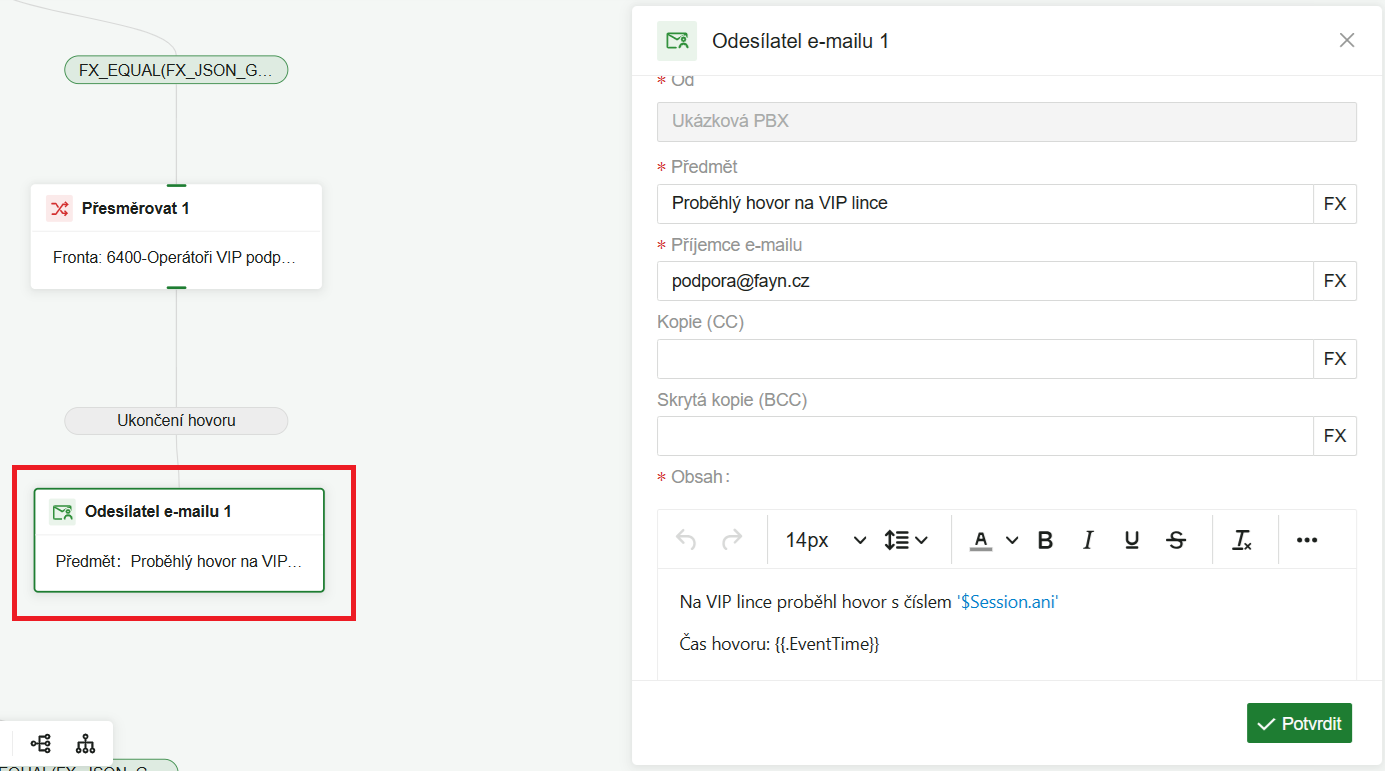Apply underline formatting in editor
This screenshot has height=771, width=1385.
(x=1132, y=540)
